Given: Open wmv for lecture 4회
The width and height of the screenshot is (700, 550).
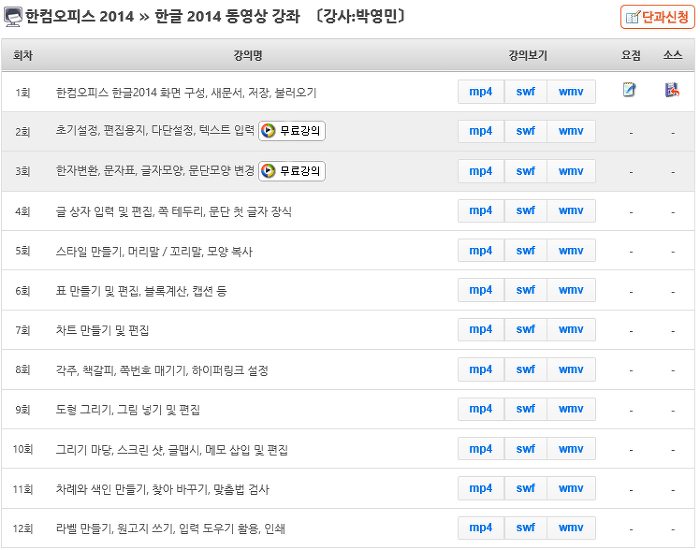Looking at the screenshot, I should click(x=571, y=210).
